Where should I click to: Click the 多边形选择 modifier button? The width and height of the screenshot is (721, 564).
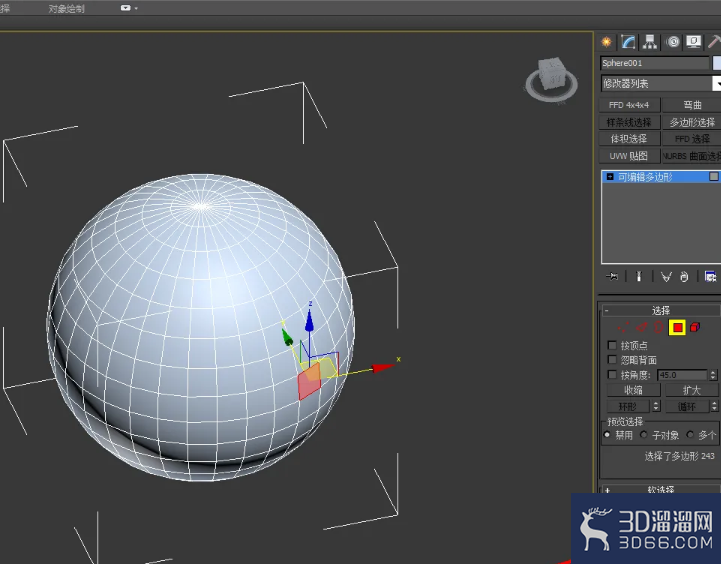692,122
